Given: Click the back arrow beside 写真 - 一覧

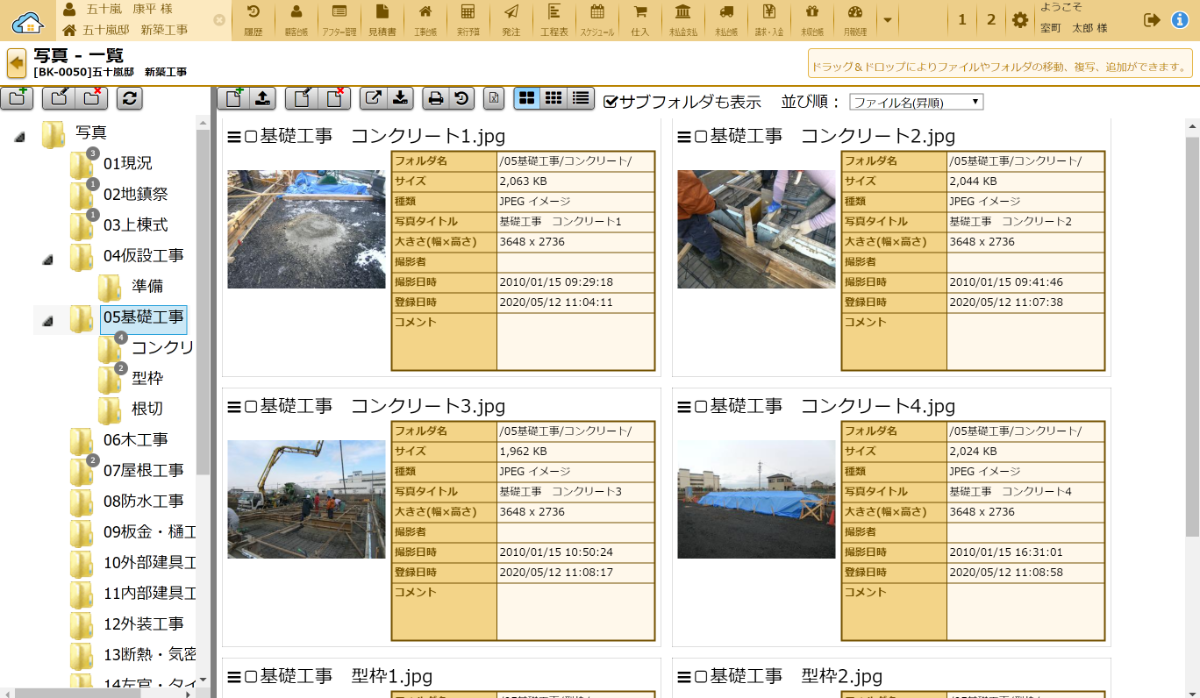Looking at the screenshot, I should tap(16, 63).
